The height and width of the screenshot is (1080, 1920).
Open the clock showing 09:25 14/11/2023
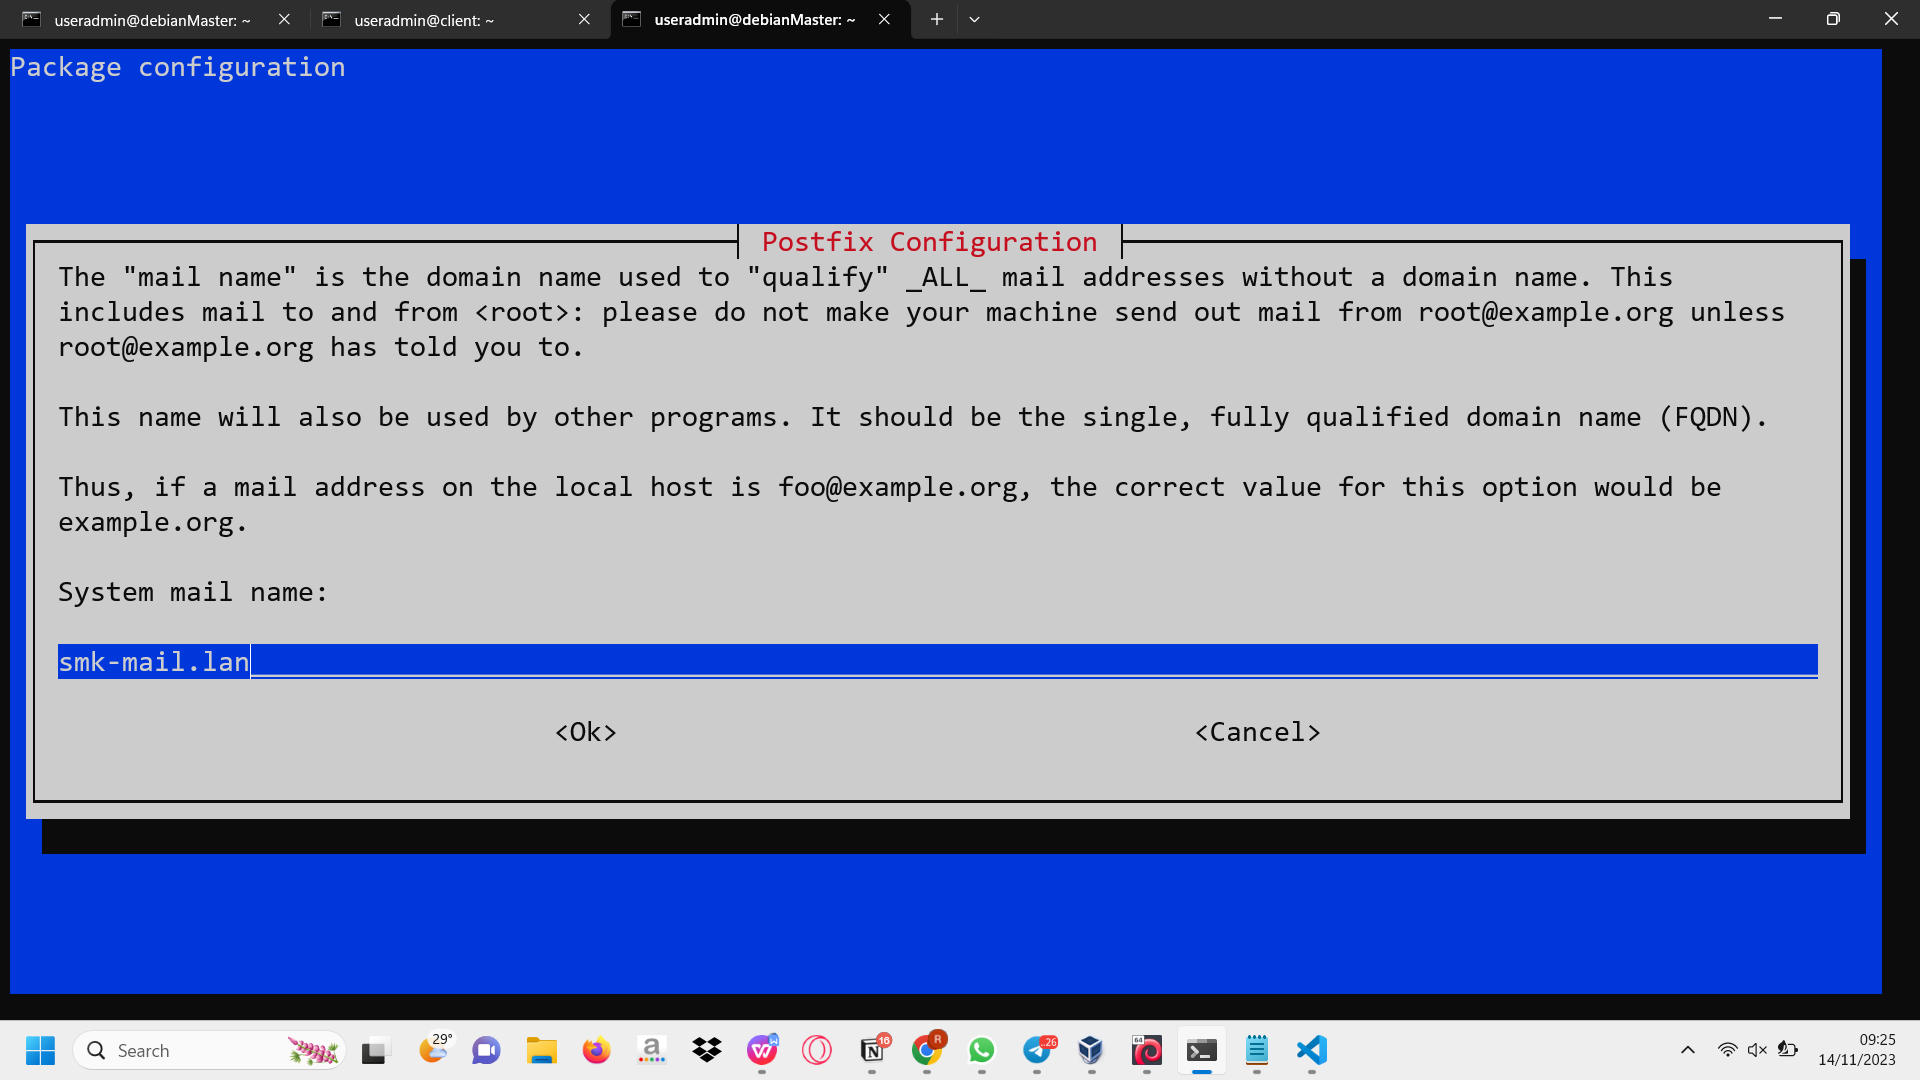[x=1857, y=1050]
